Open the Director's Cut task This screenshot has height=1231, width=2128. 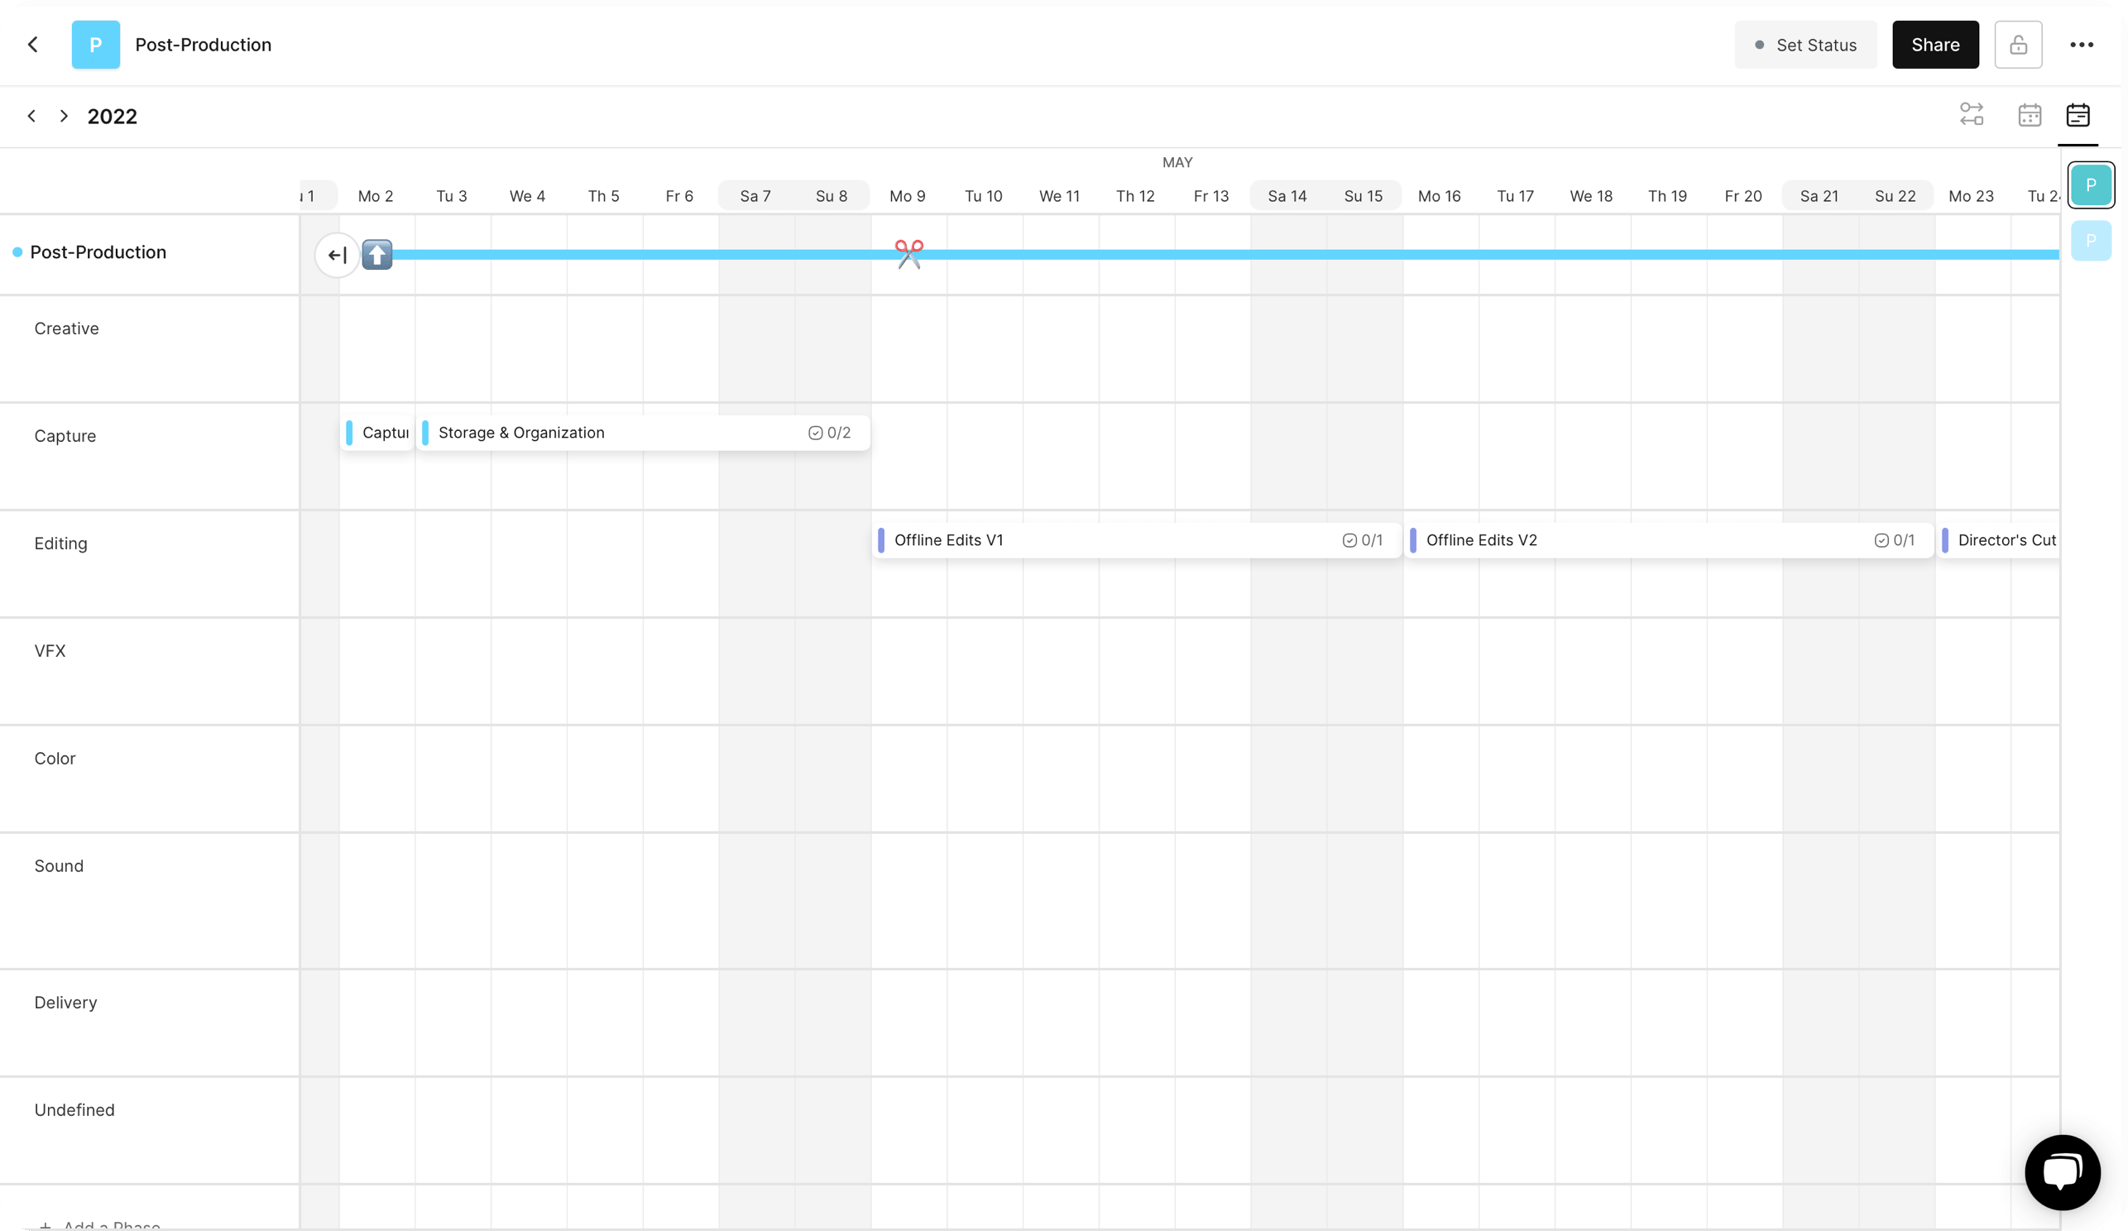1998,540
